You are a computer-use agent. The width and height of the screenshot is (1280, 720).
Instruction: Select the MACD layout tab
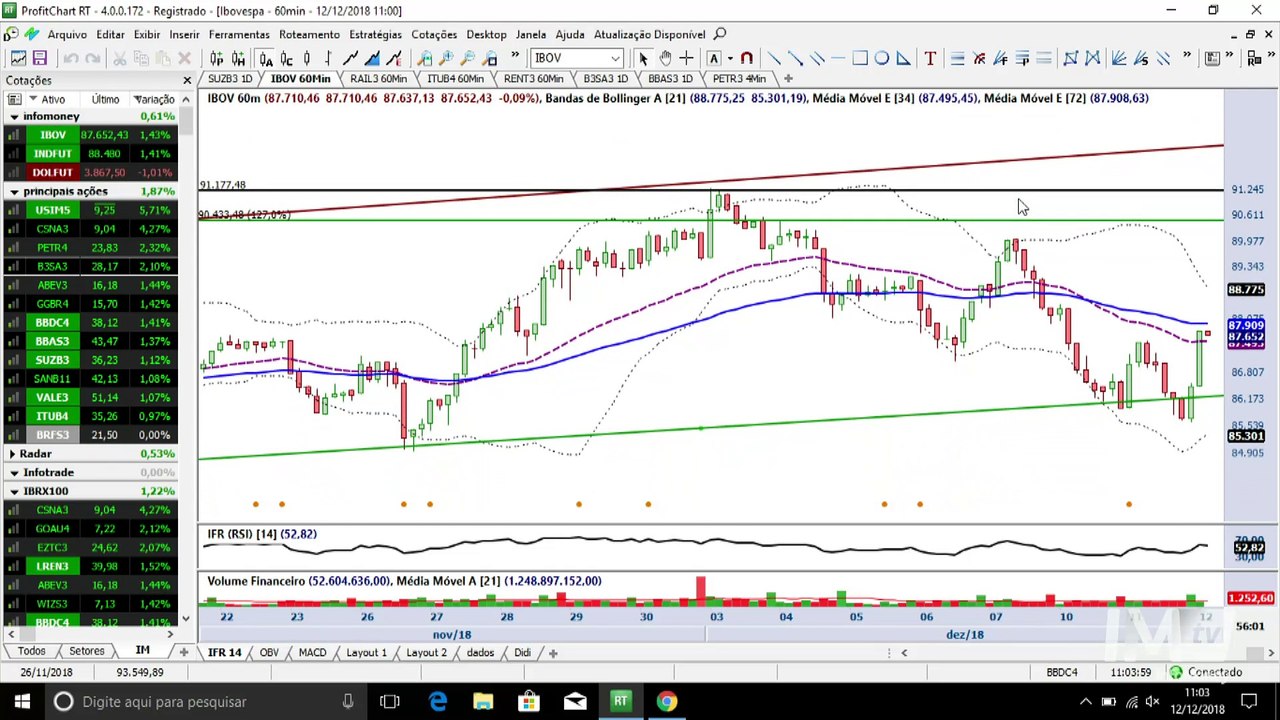click(312, 652)
